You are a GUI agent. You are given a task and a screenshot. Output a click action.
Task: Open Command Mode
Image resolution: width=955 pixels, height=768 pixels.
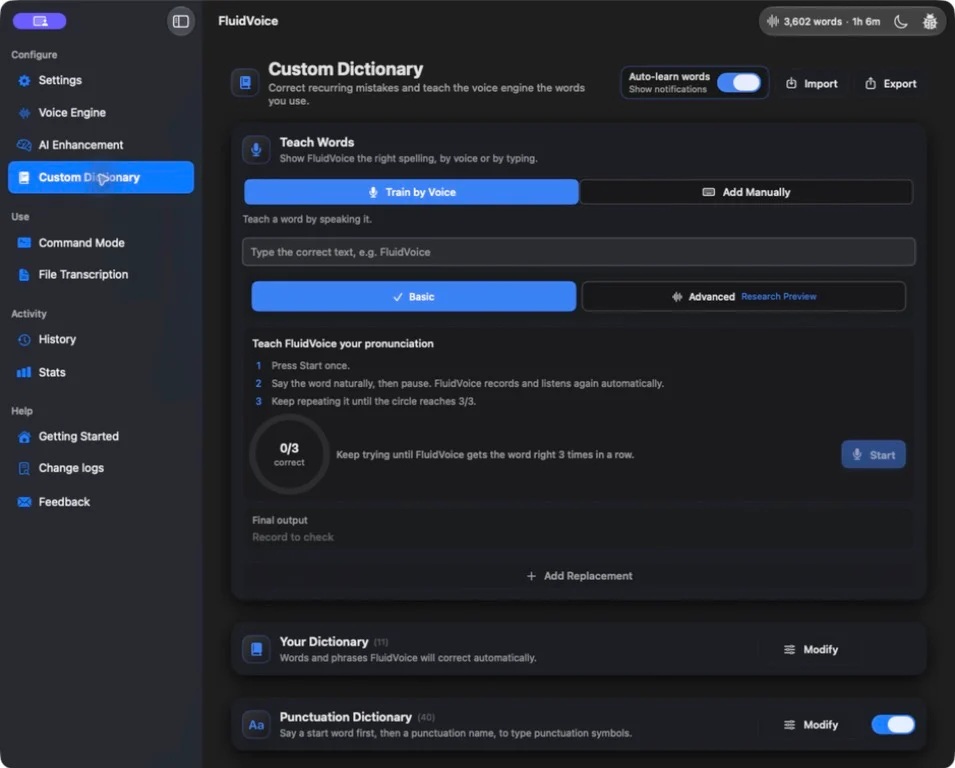pyautogui.click(x=101, y=242)
